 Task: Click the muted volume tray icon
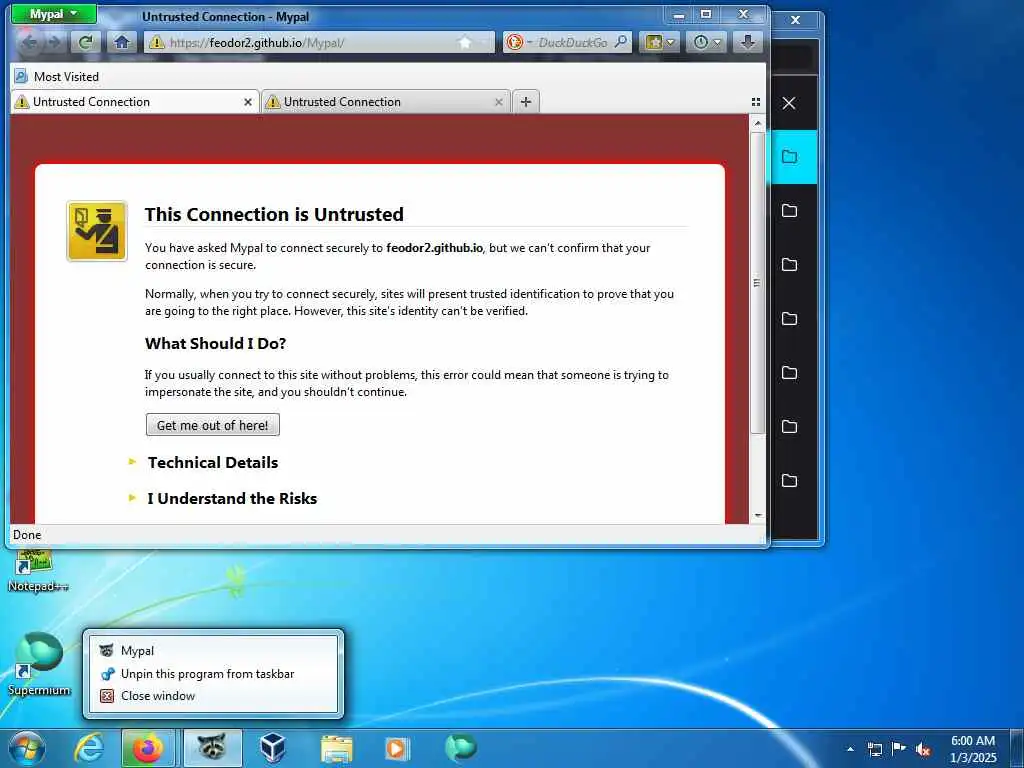click(923, 749)
